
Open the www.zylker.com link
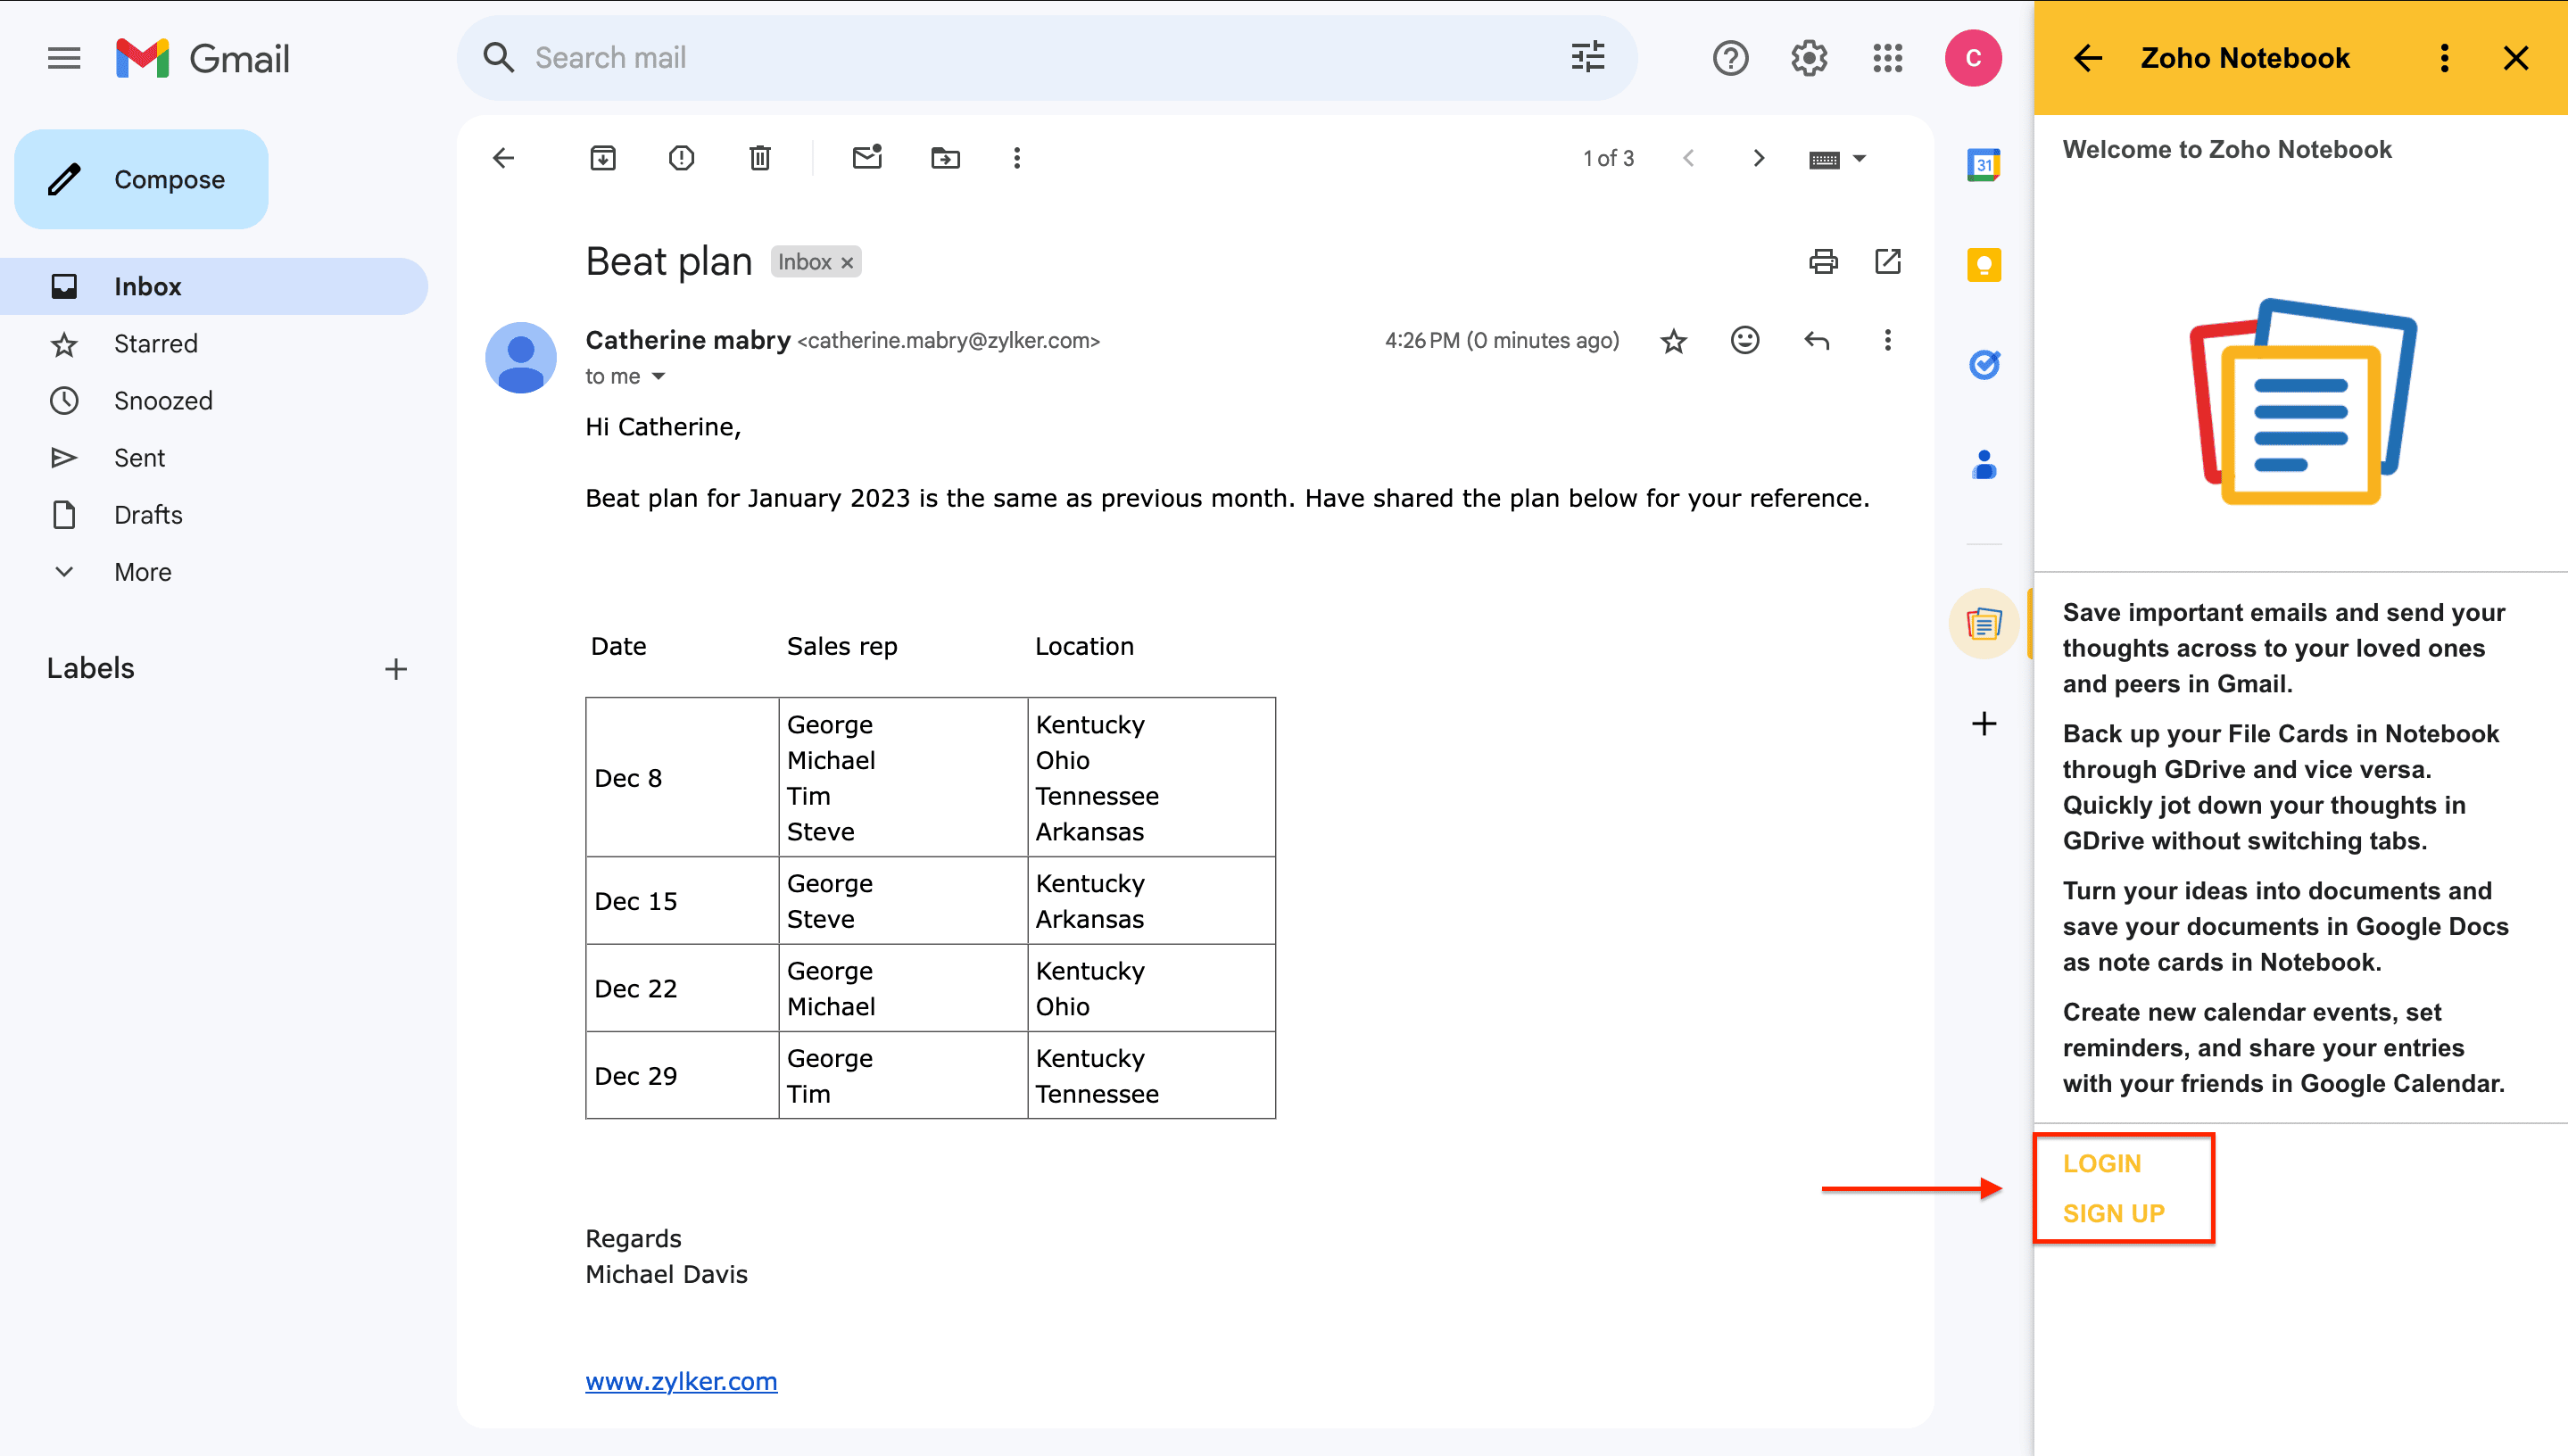(x=681, y=1381)
